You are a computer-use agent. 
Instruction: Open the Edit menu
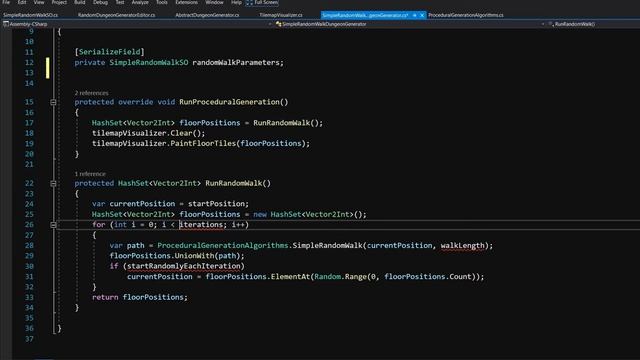(22, 2)
